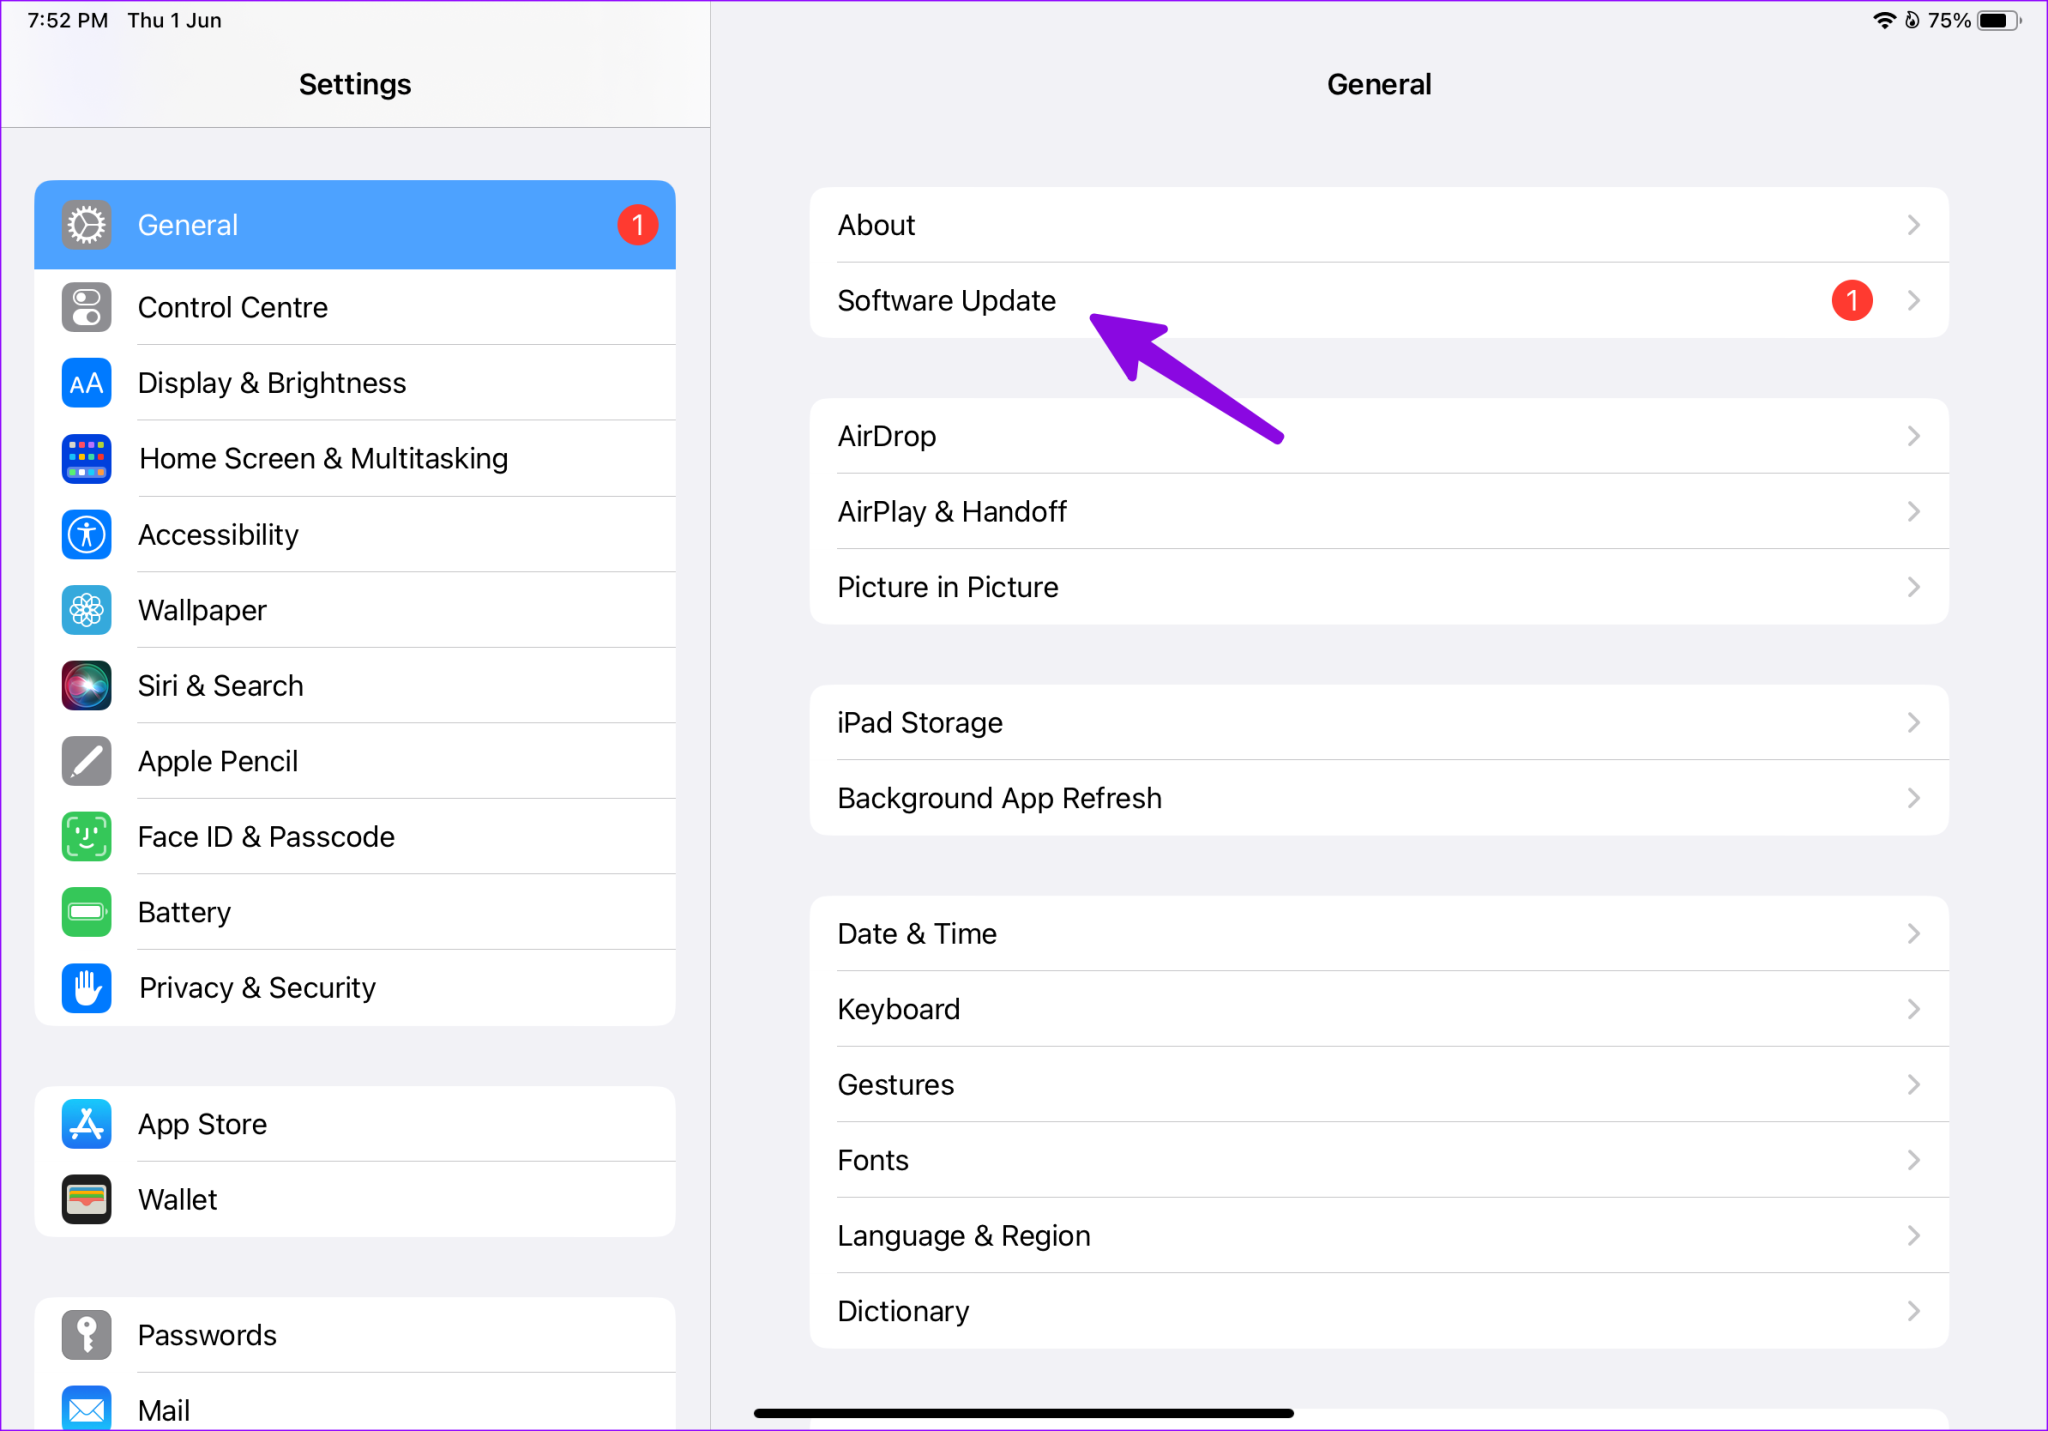Click the Passwords key icon

tap(86, 1335)
